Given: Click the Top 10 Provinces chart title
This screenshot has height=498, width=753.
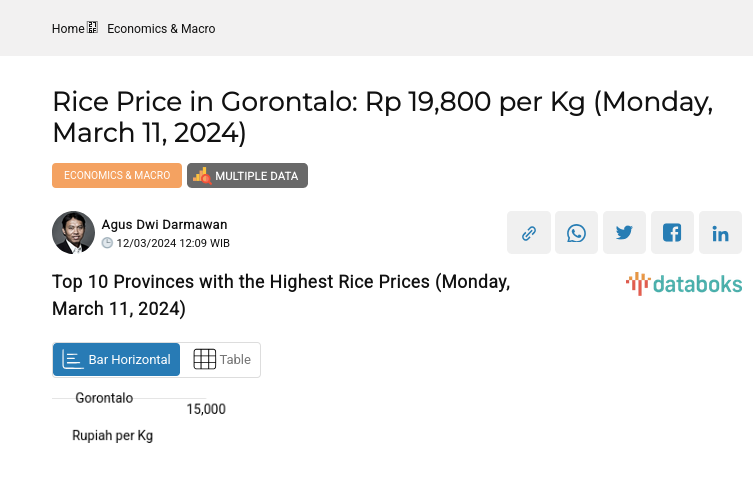Looking at the screenshot, I should (x=281, y=294).
